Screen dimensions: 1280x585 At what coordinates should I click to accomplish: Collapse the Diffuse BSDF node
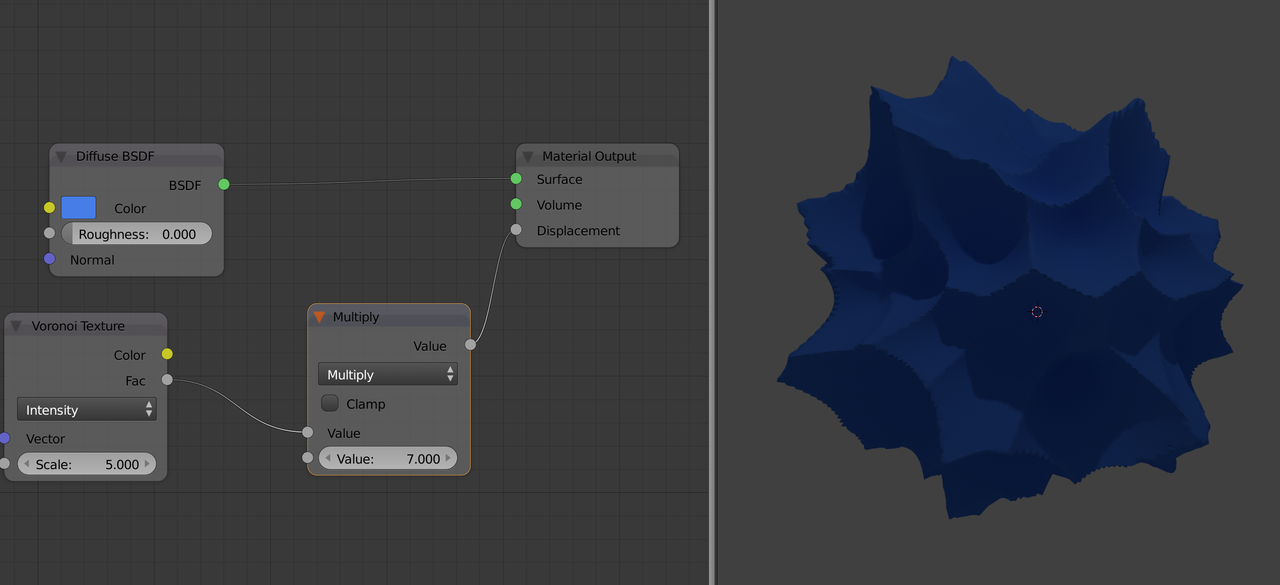point(61,157)
